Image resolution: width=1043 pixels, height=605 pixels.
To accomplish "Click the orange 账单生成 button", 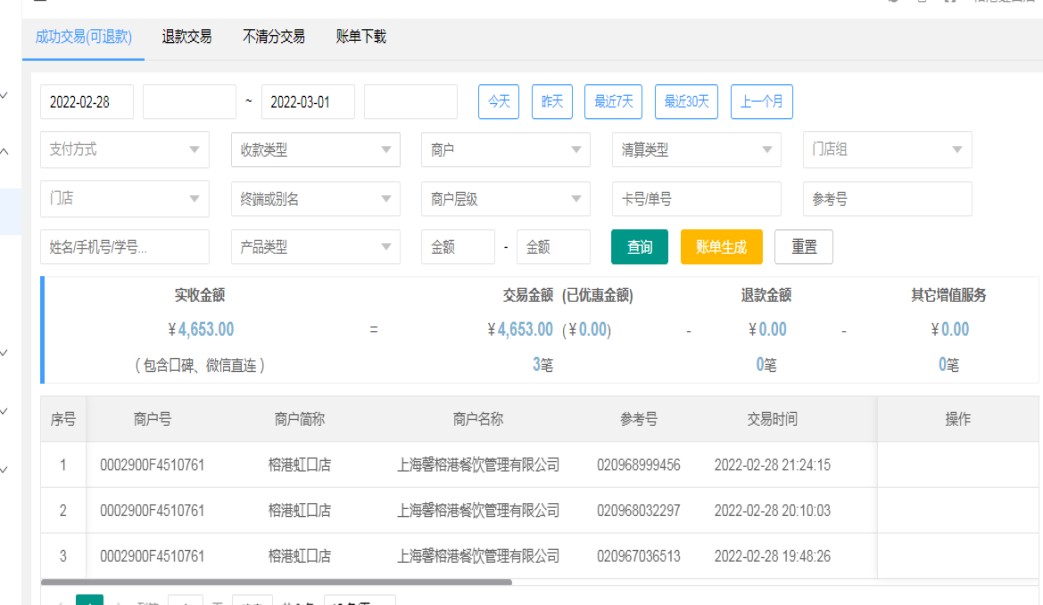I will coord(721,247).
